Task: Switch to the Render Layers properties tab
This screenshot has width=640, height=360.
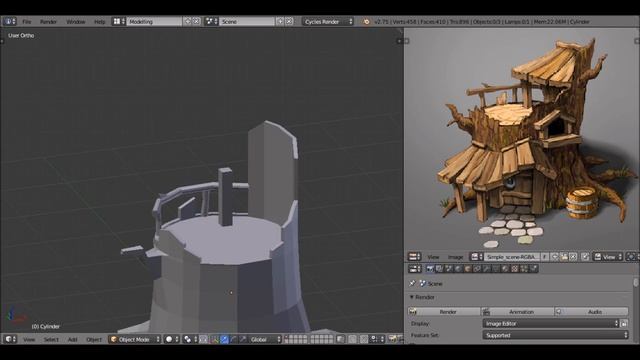Action: pyautogui.click(x=439, y=269)
